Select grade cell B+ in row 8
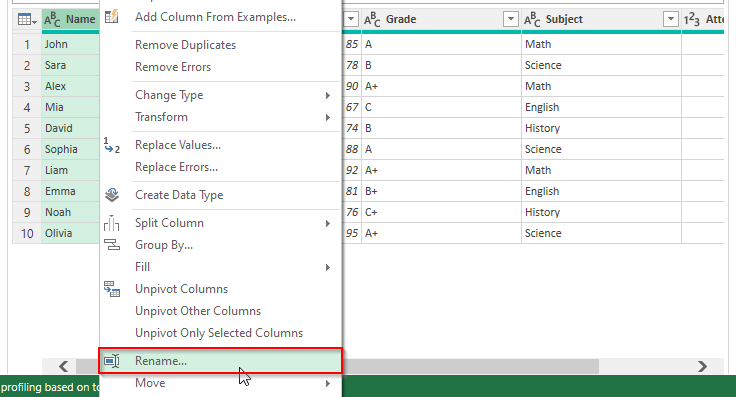 coord(441,191)
